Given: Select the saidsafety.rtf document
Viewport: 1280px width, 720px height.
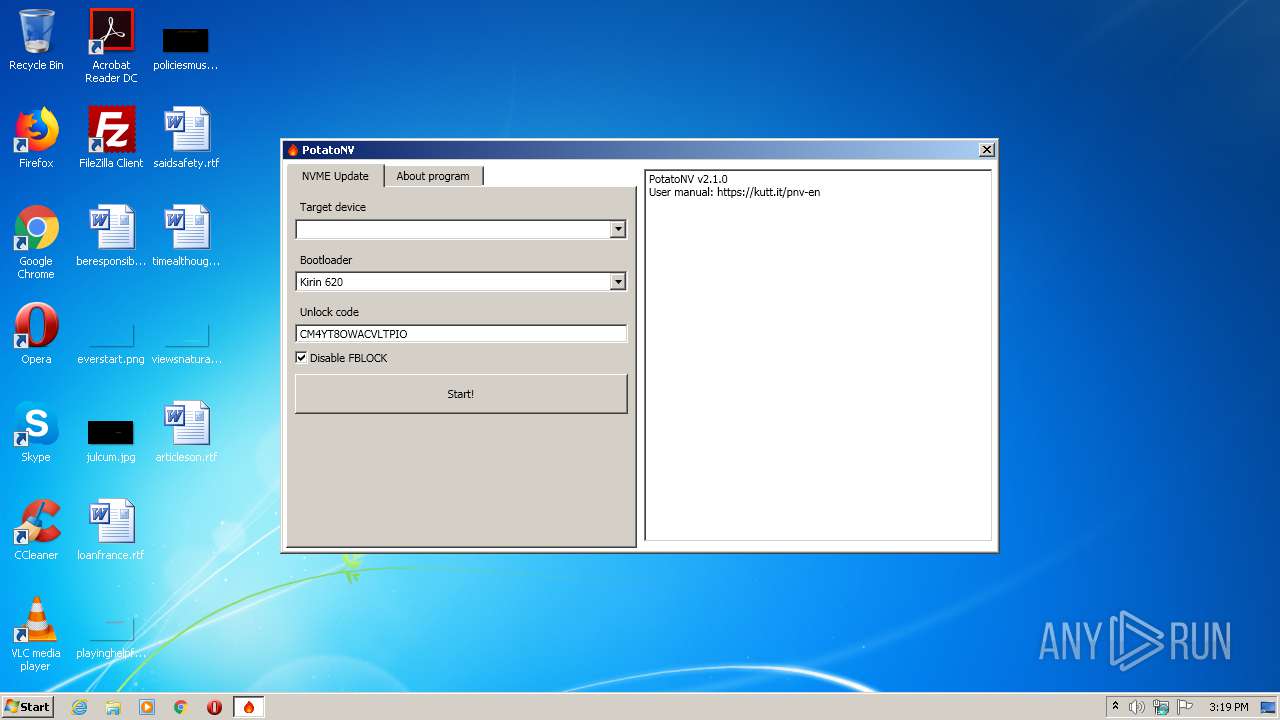Looking at the screenshot, I should 186,138.
